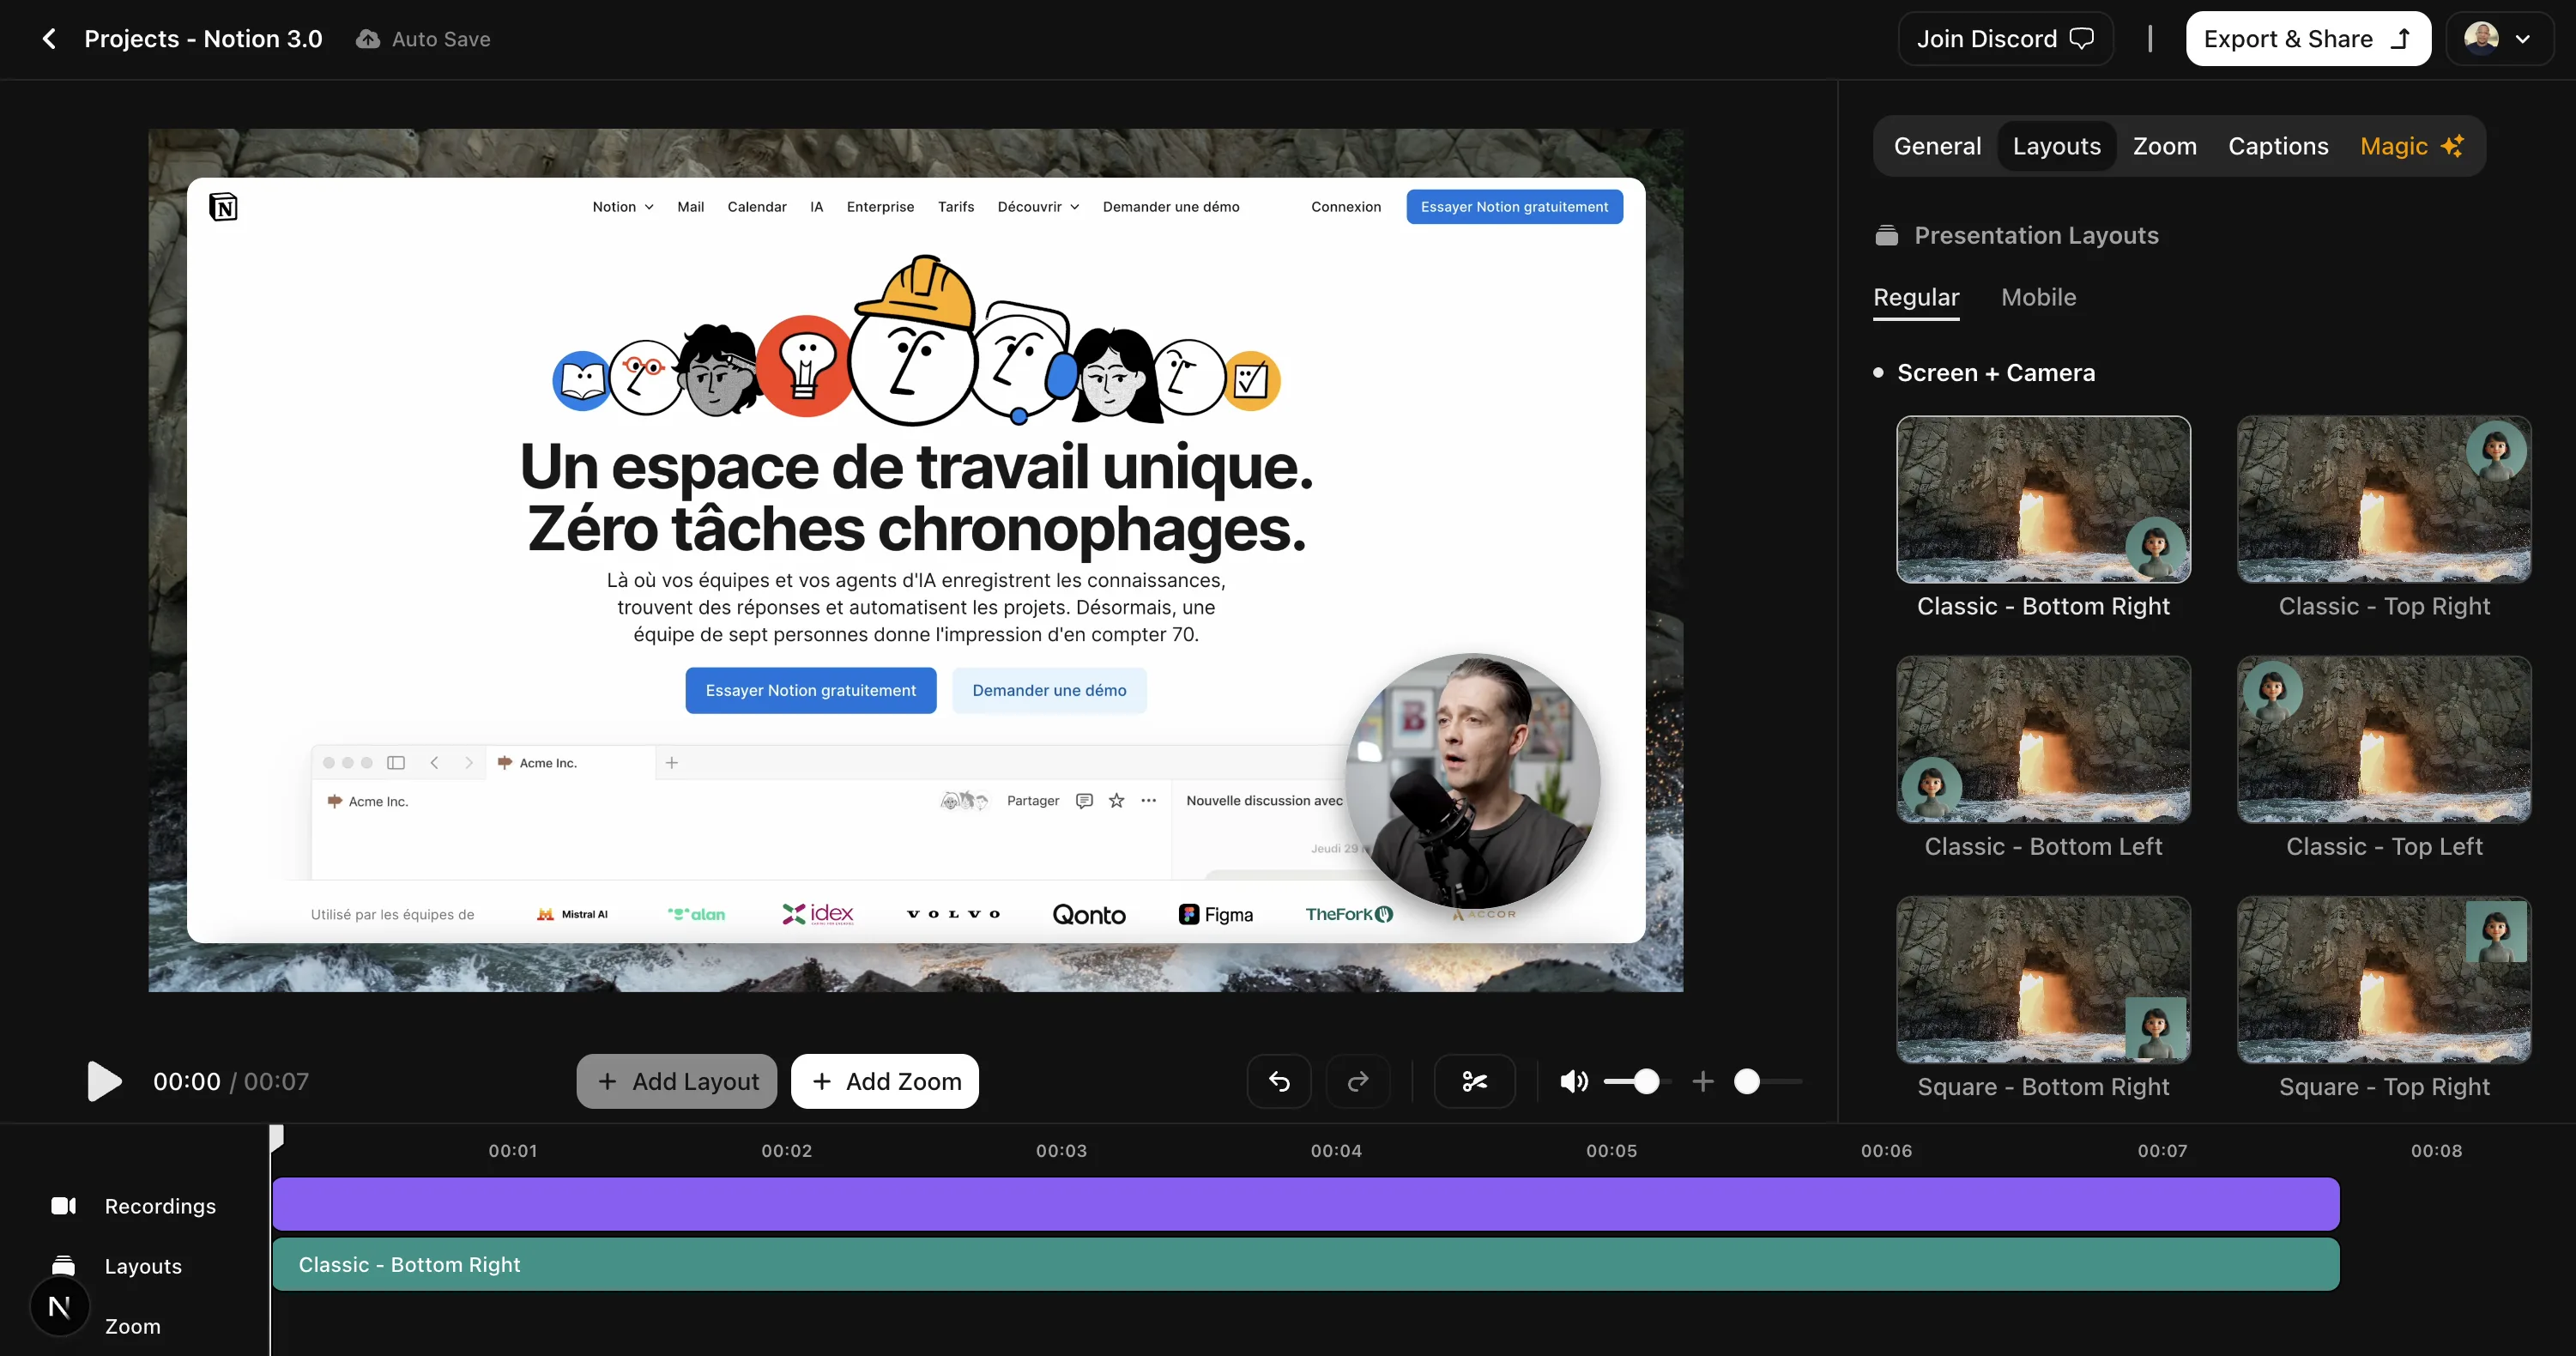The image size is (2576, 1356).
Task: Click the Add Layout button
Action: click(x=676, y=1081)
